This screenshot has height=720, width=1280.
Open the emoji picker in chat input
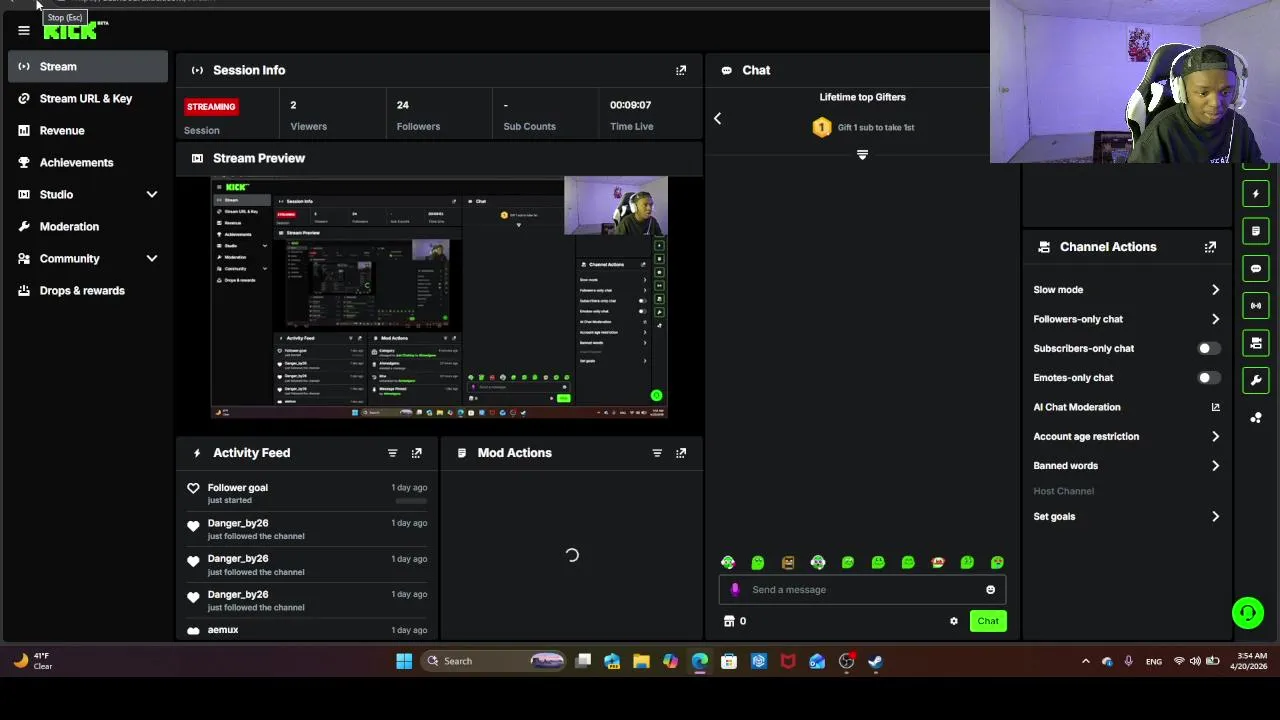pos(991,590)
